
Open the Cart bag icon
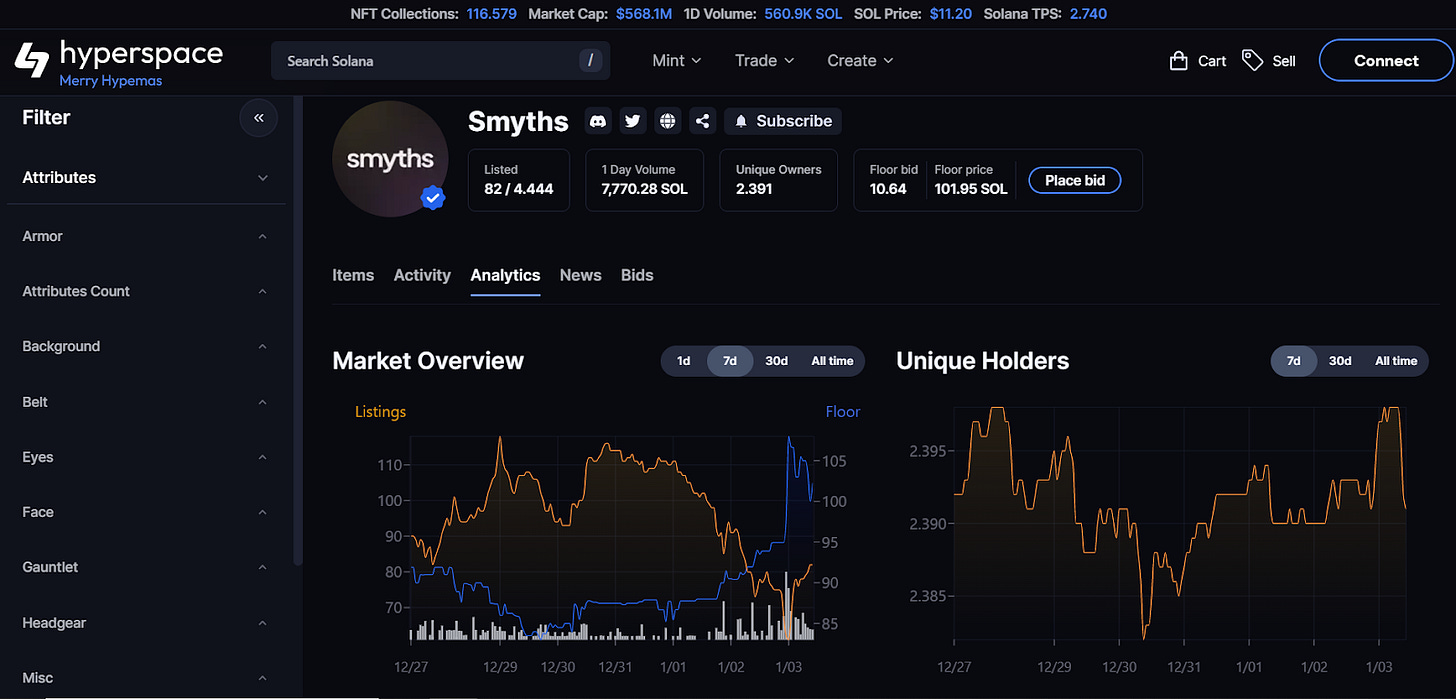click(1179, 61)
